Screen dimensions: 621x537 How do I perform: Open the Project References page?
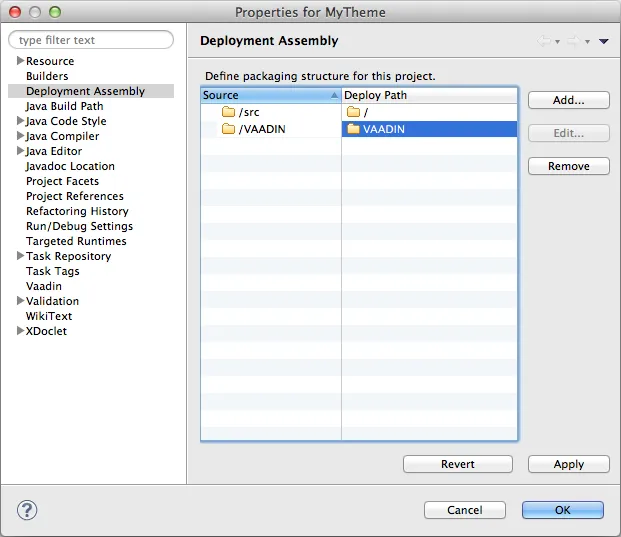75,196
